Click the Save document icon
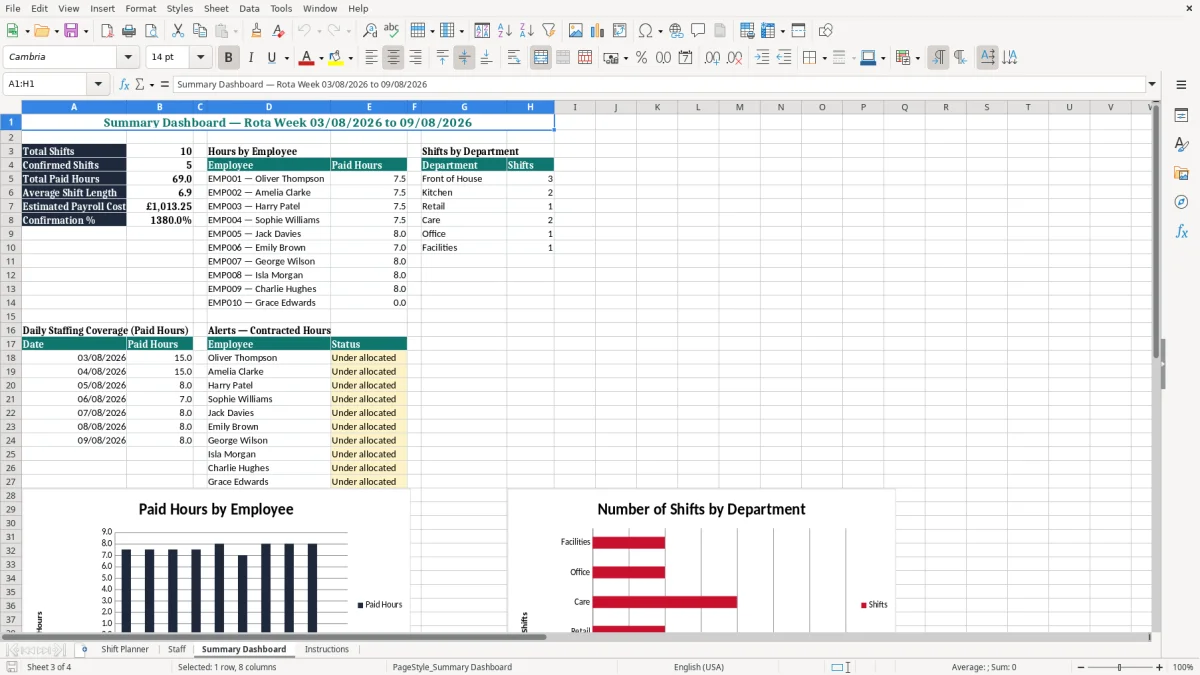The image size is (1200, 675). pos(71,31)
